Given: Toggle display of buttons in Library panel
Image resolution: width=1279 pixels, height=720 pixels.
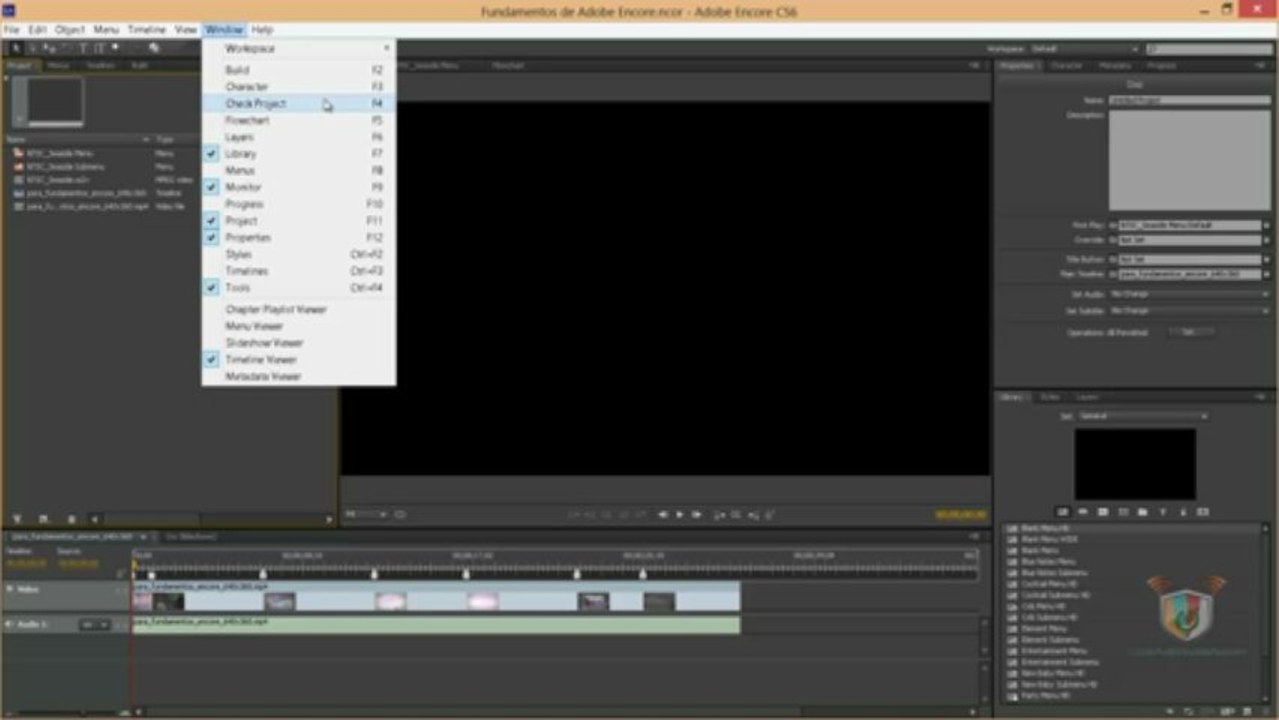Looking at the screenshot, I should [1083, 512].
